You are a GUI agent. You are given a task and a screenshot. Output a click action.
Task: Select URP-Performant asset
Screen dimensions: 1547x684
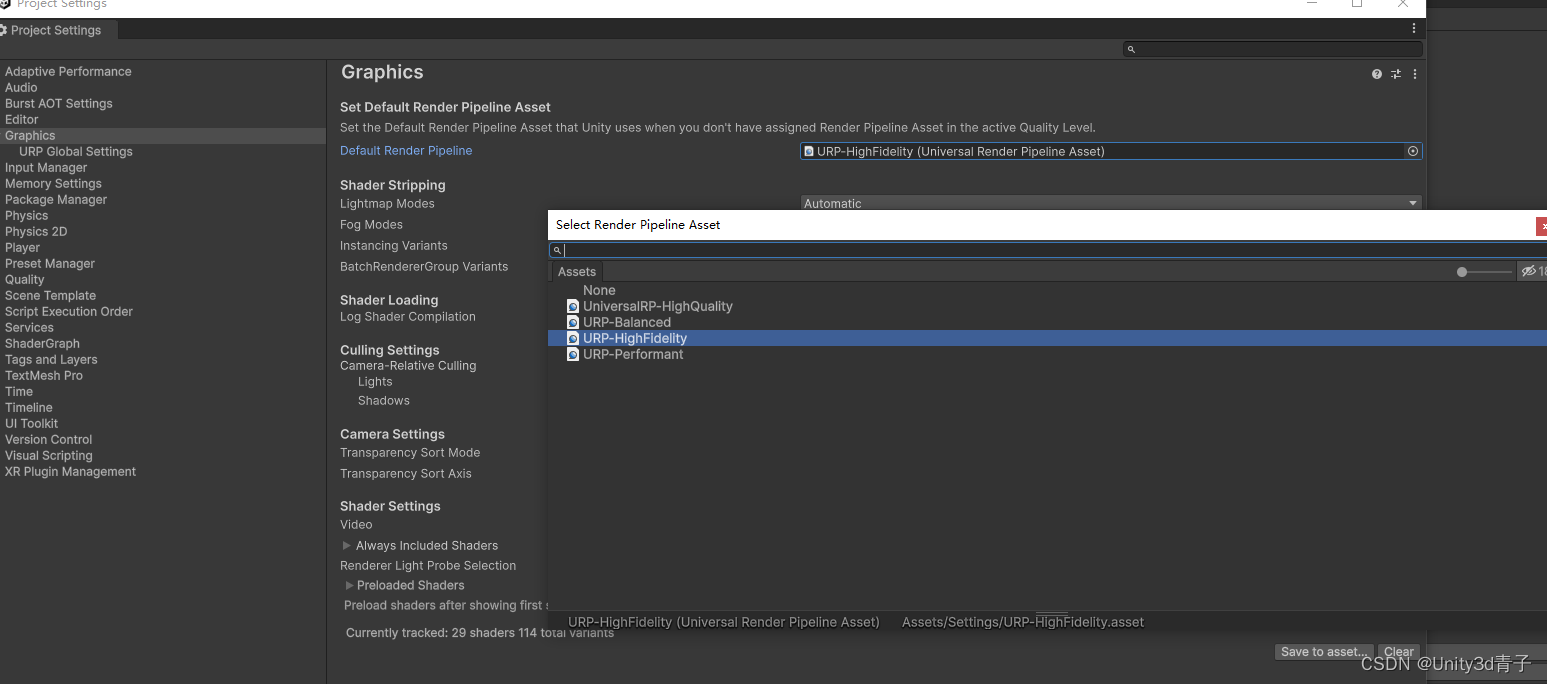click(633, 354)
